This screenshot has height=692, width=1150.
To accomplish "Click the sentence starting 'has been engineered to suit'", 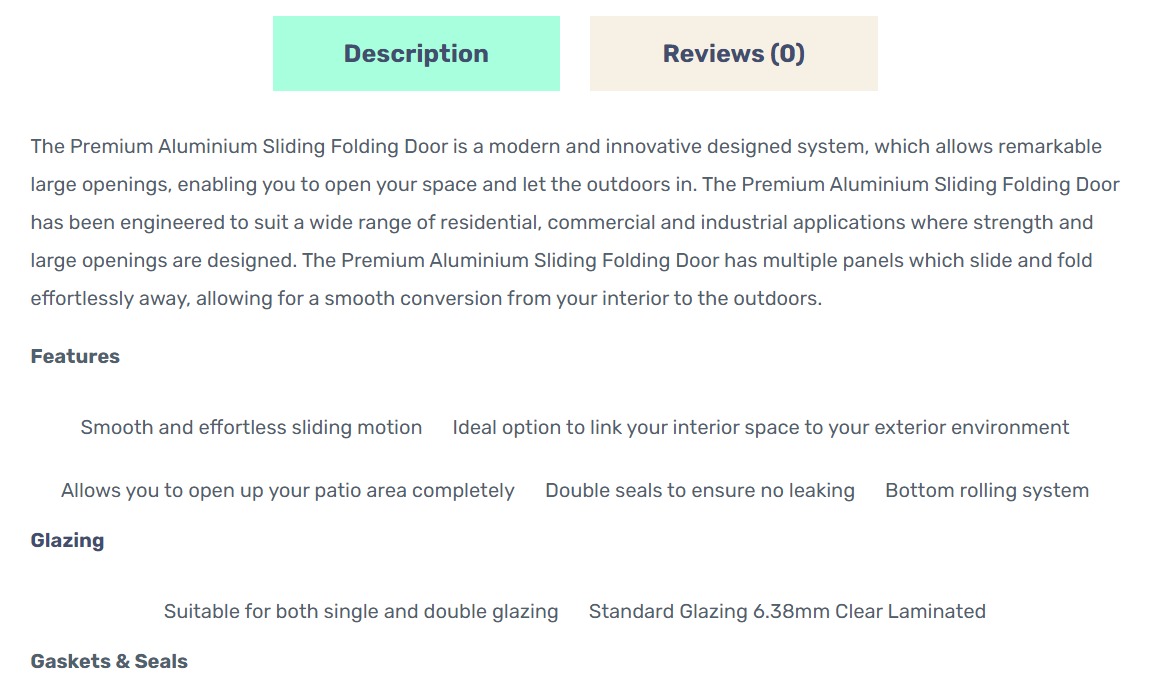I will click(562, 222).
